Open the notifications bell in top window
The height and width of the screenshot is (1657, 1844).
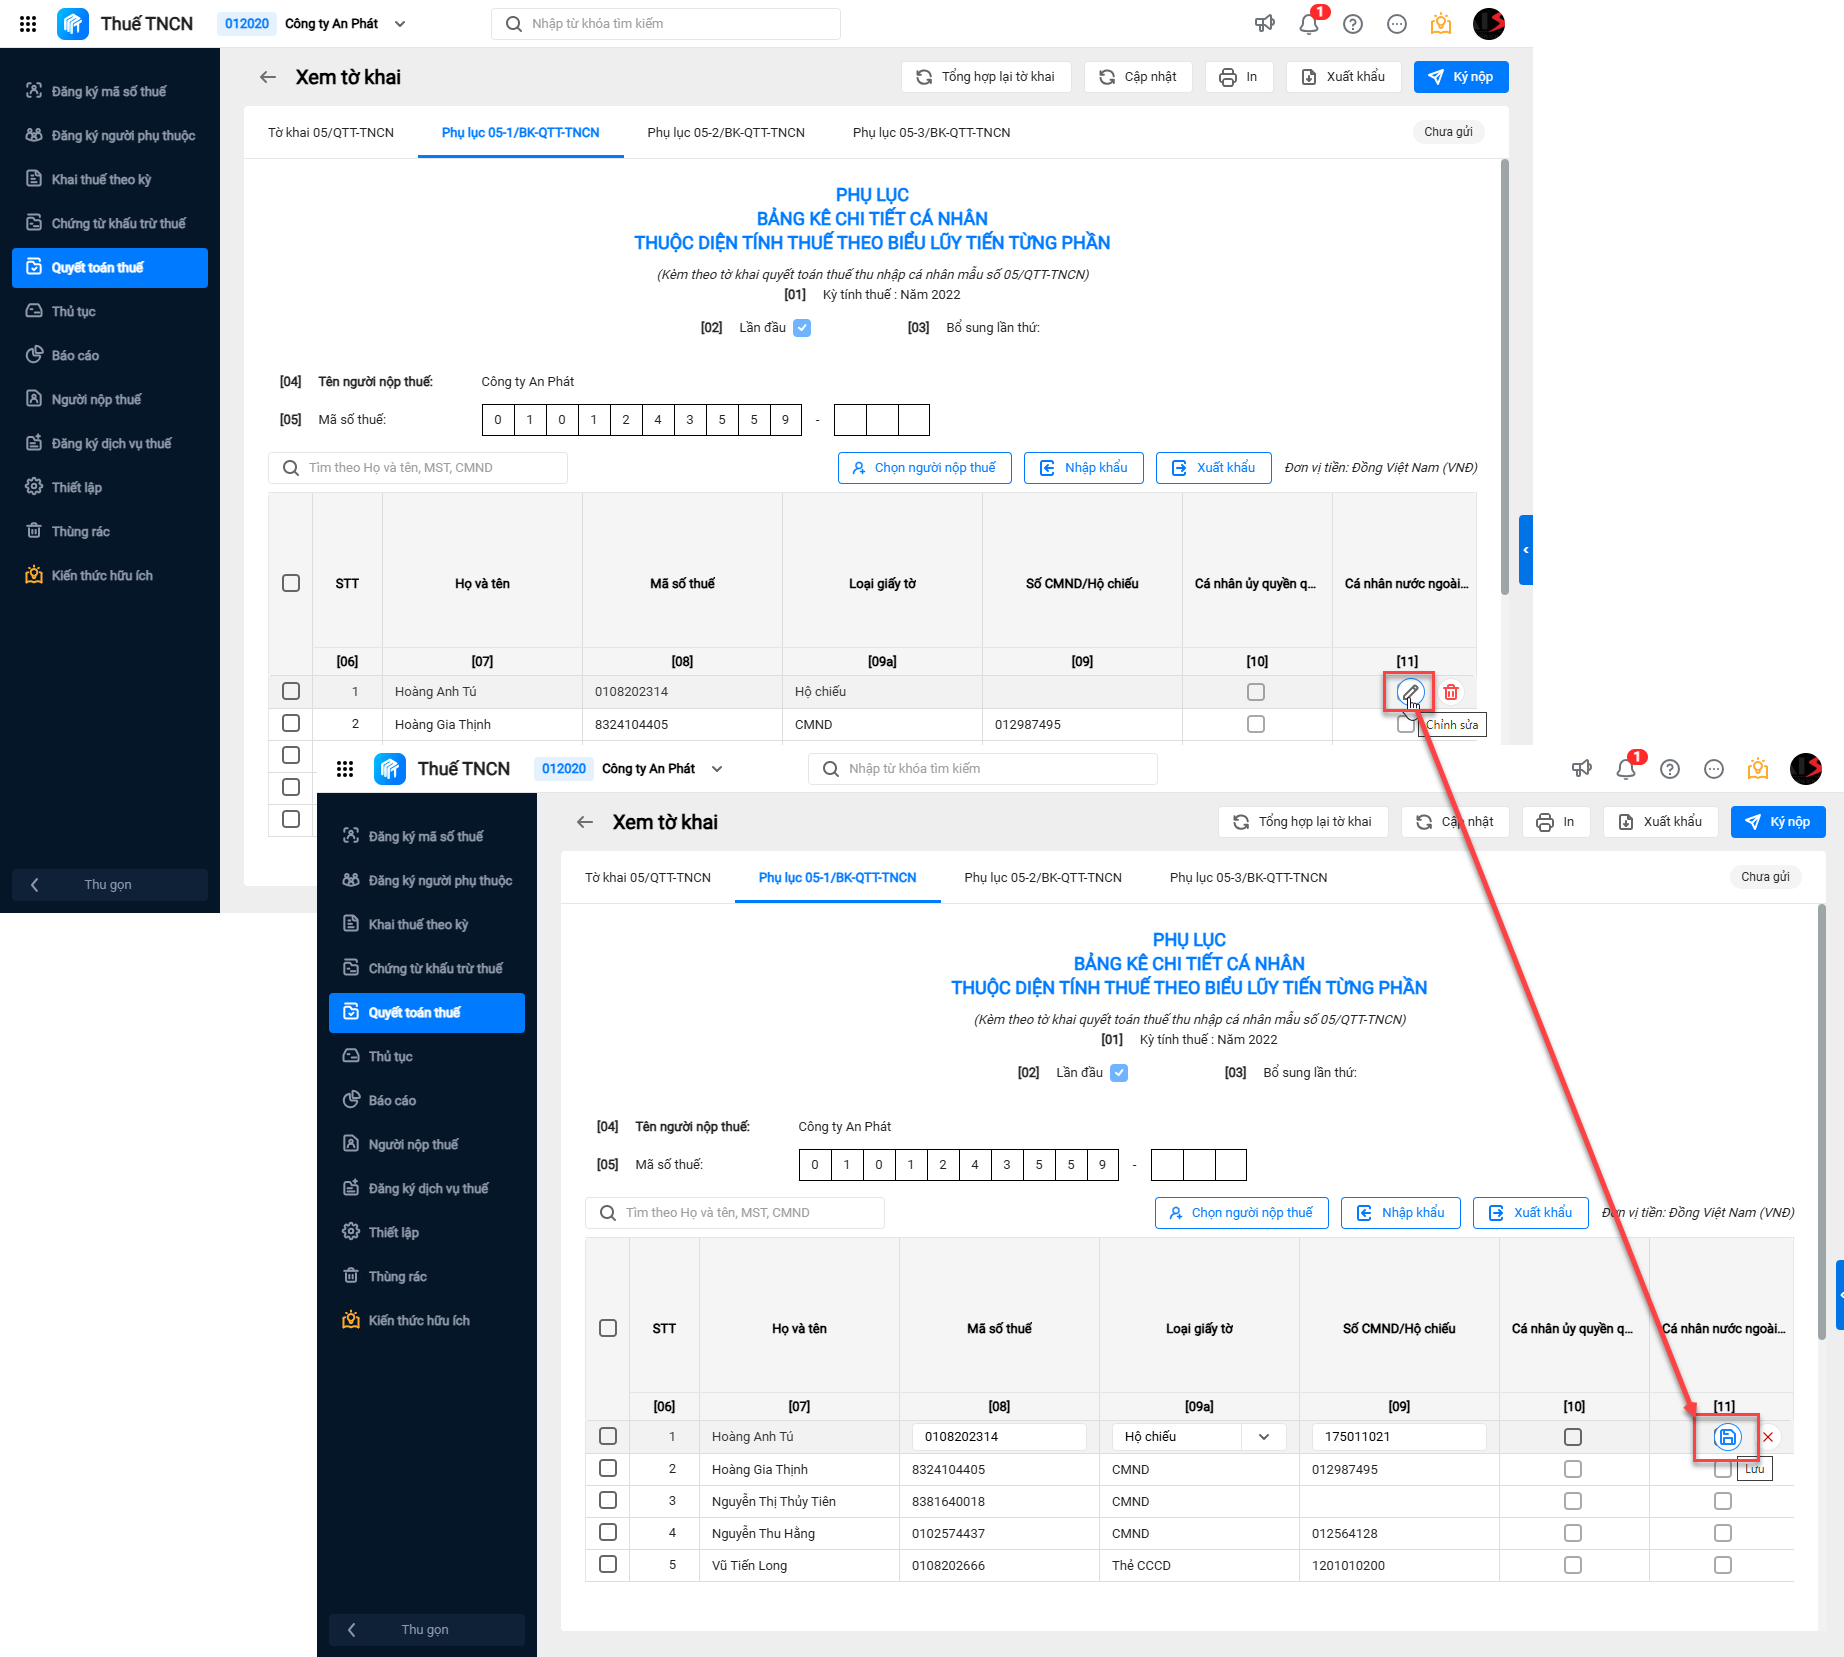click(1309, 24)
